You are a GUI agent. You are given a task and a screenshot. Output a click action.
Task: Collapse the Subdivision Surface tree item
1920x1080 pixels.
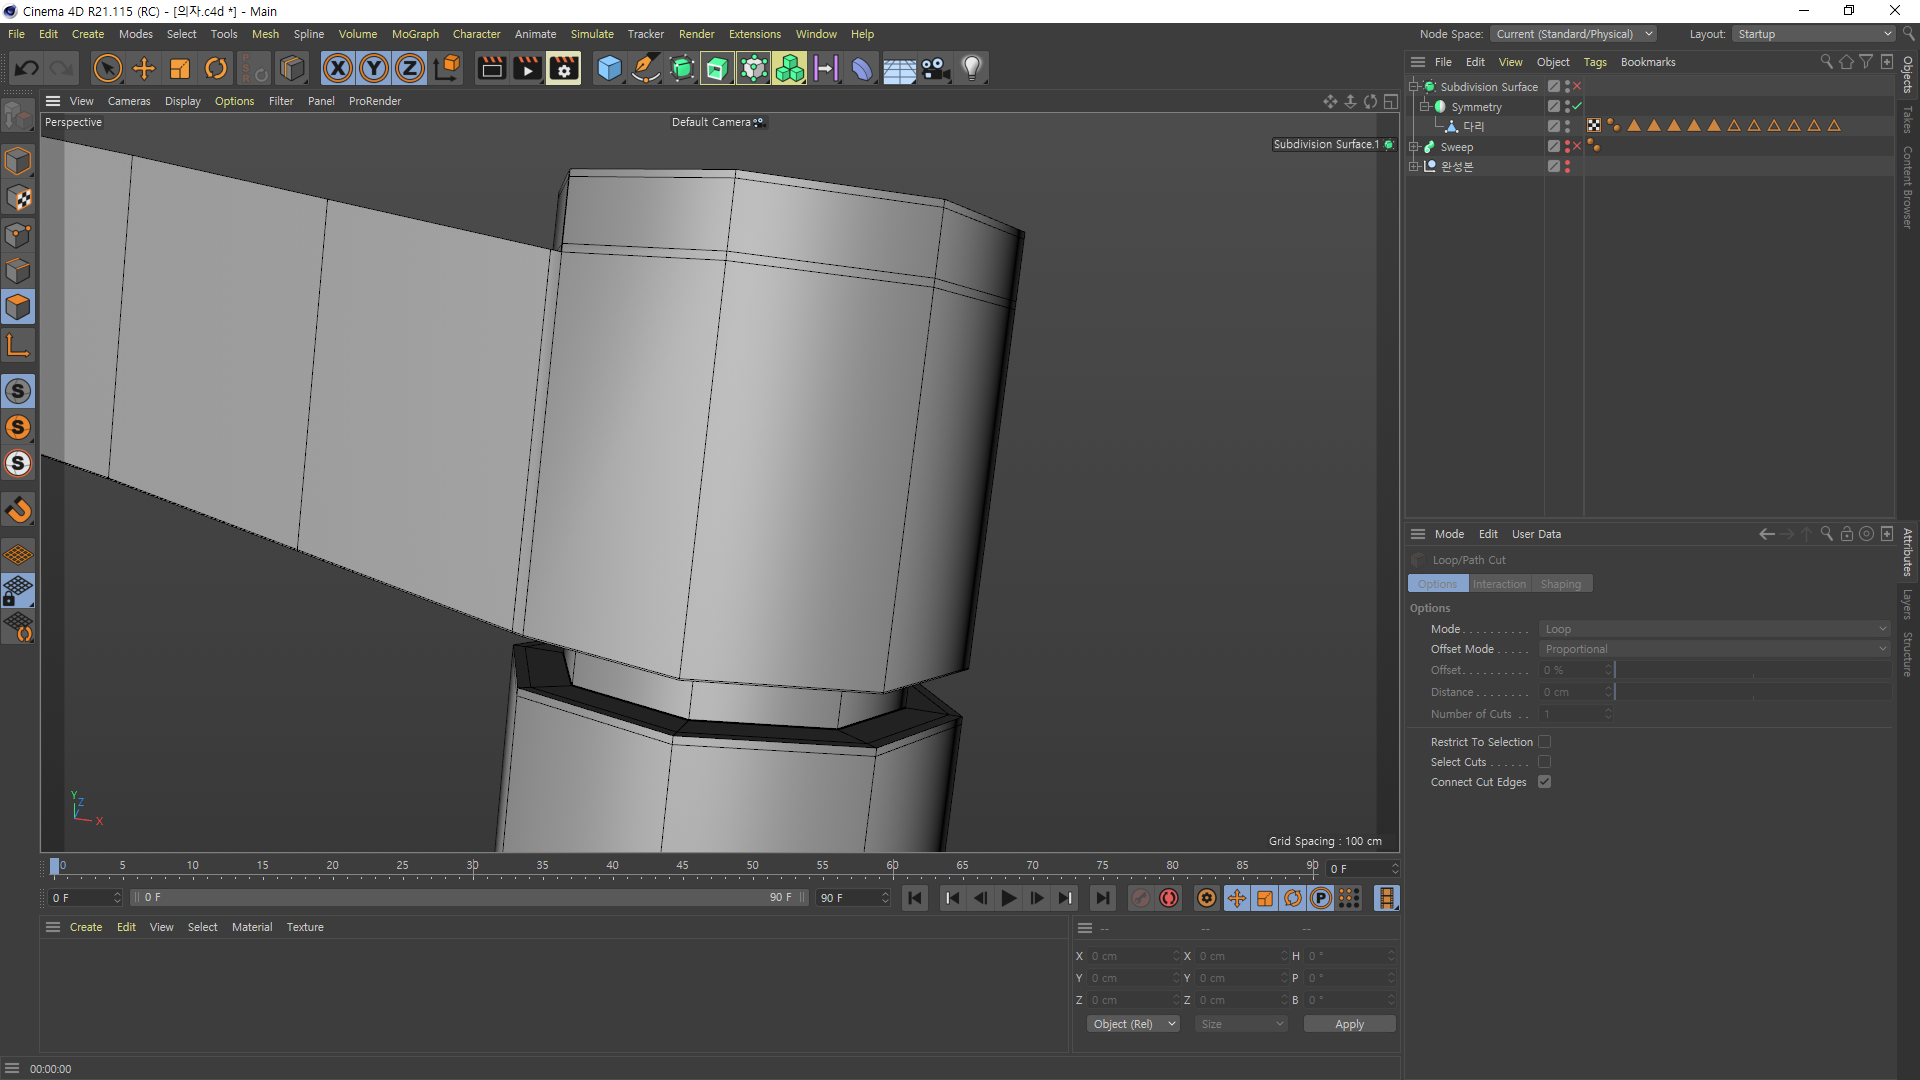(1414, 87)
